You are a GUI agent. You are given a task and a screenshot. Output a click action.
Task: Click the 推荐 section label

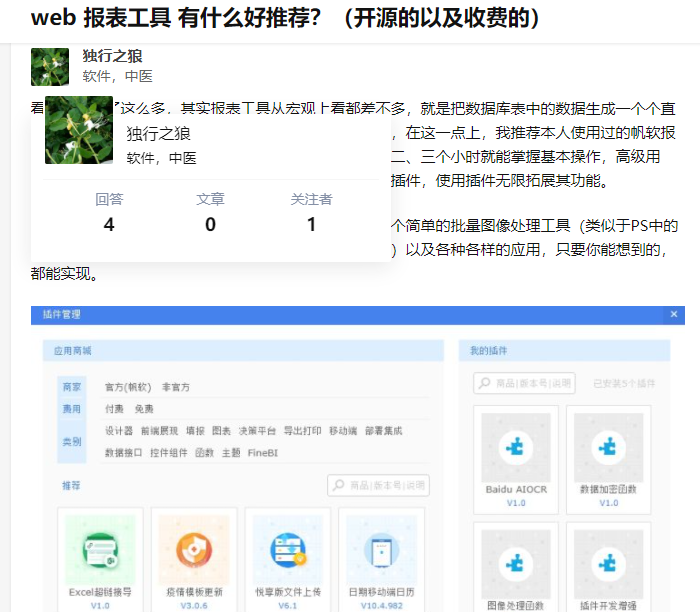71,485
